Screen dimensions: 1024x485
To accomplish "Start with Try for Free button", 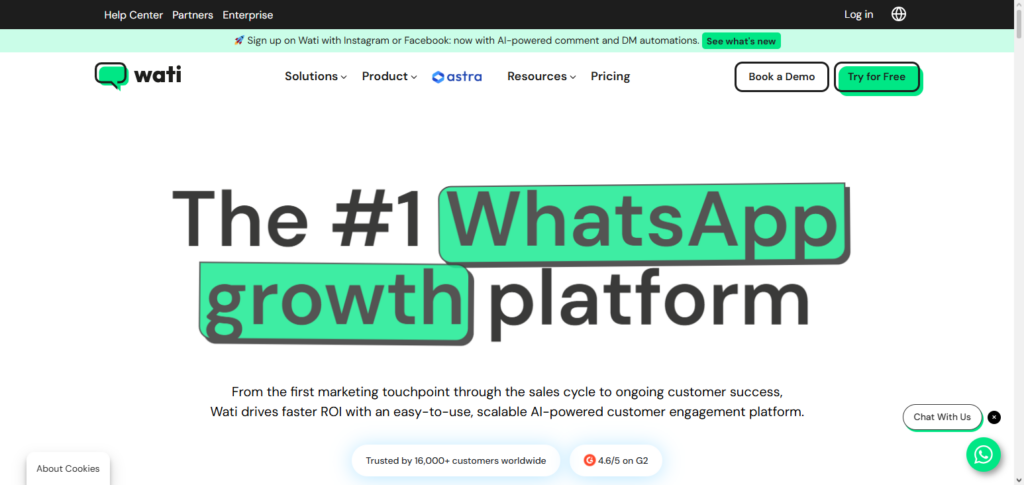I will click(876, 77).
